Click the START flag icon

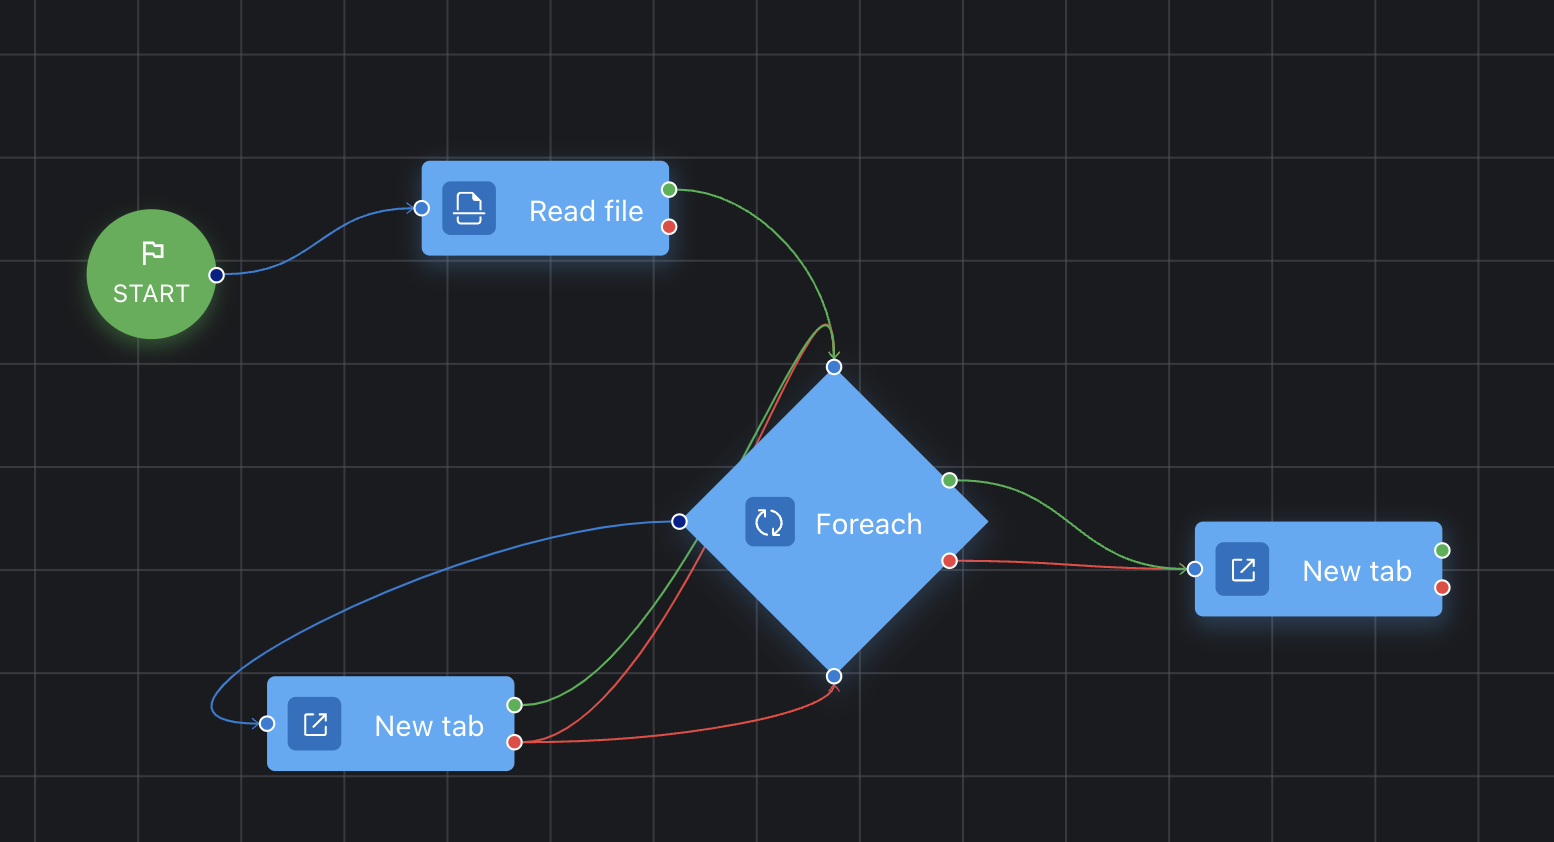[152, 252]
